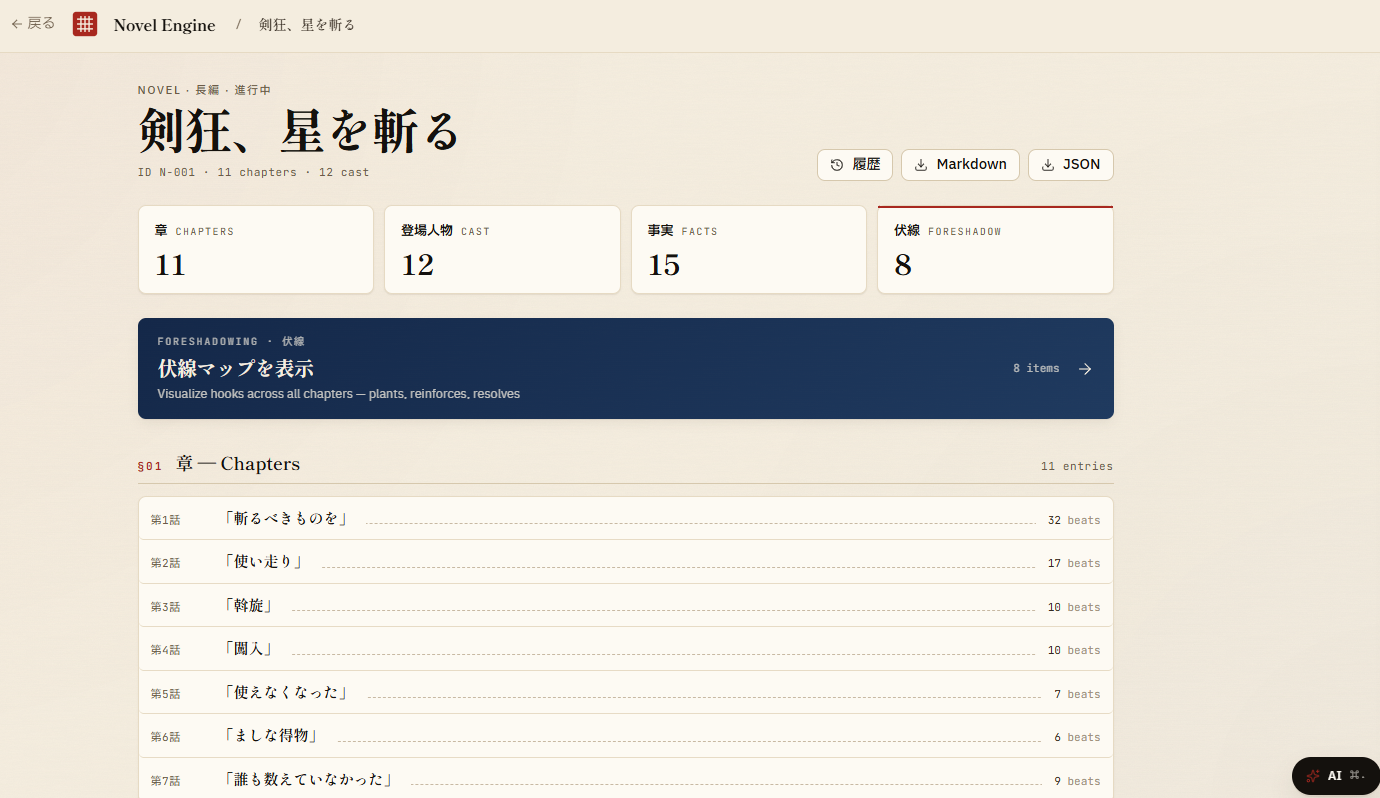Click the §01 章 — Chapters section heading
Screen dimensions: 1380x798
[219, 465]
